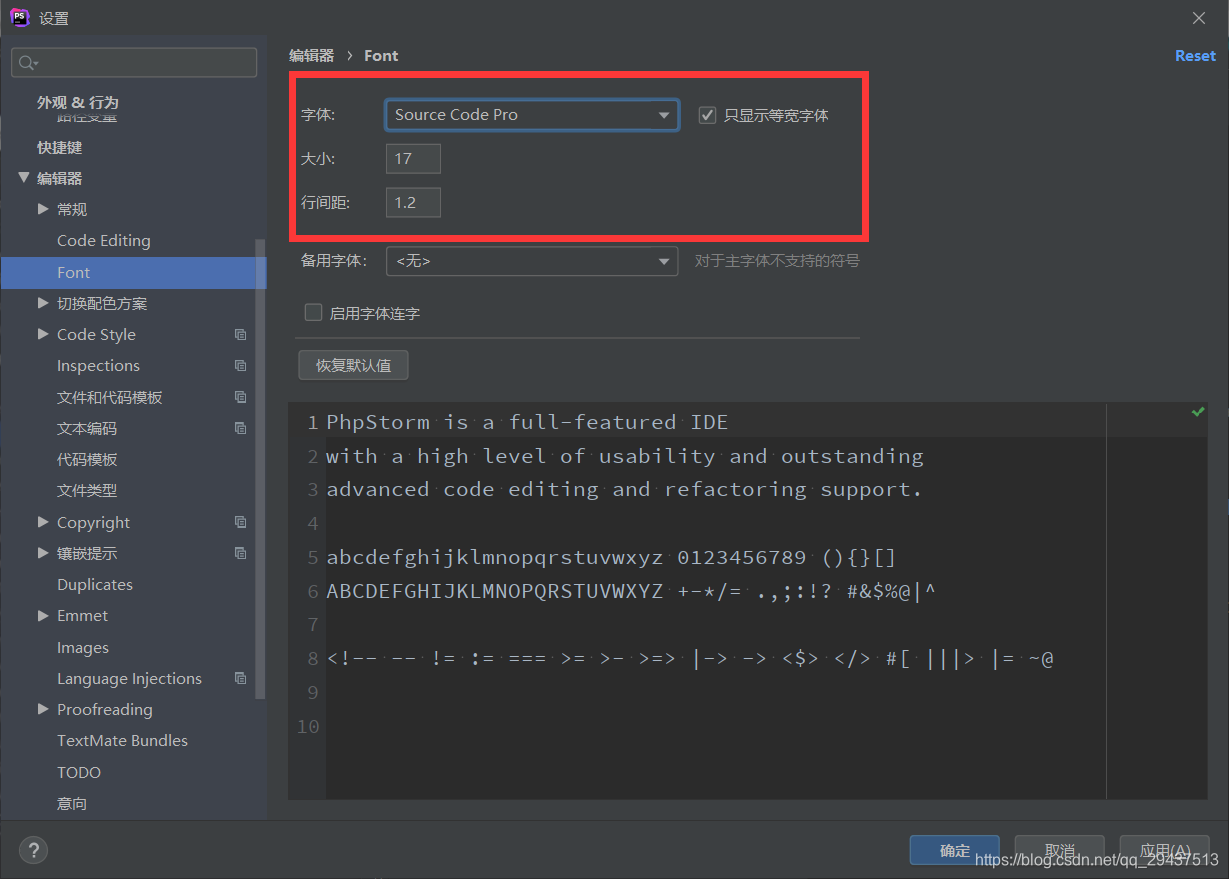Screen dimensions: 1229x879
Task: Enable 启用字体连字 checkbox
Action: point(313,313)
